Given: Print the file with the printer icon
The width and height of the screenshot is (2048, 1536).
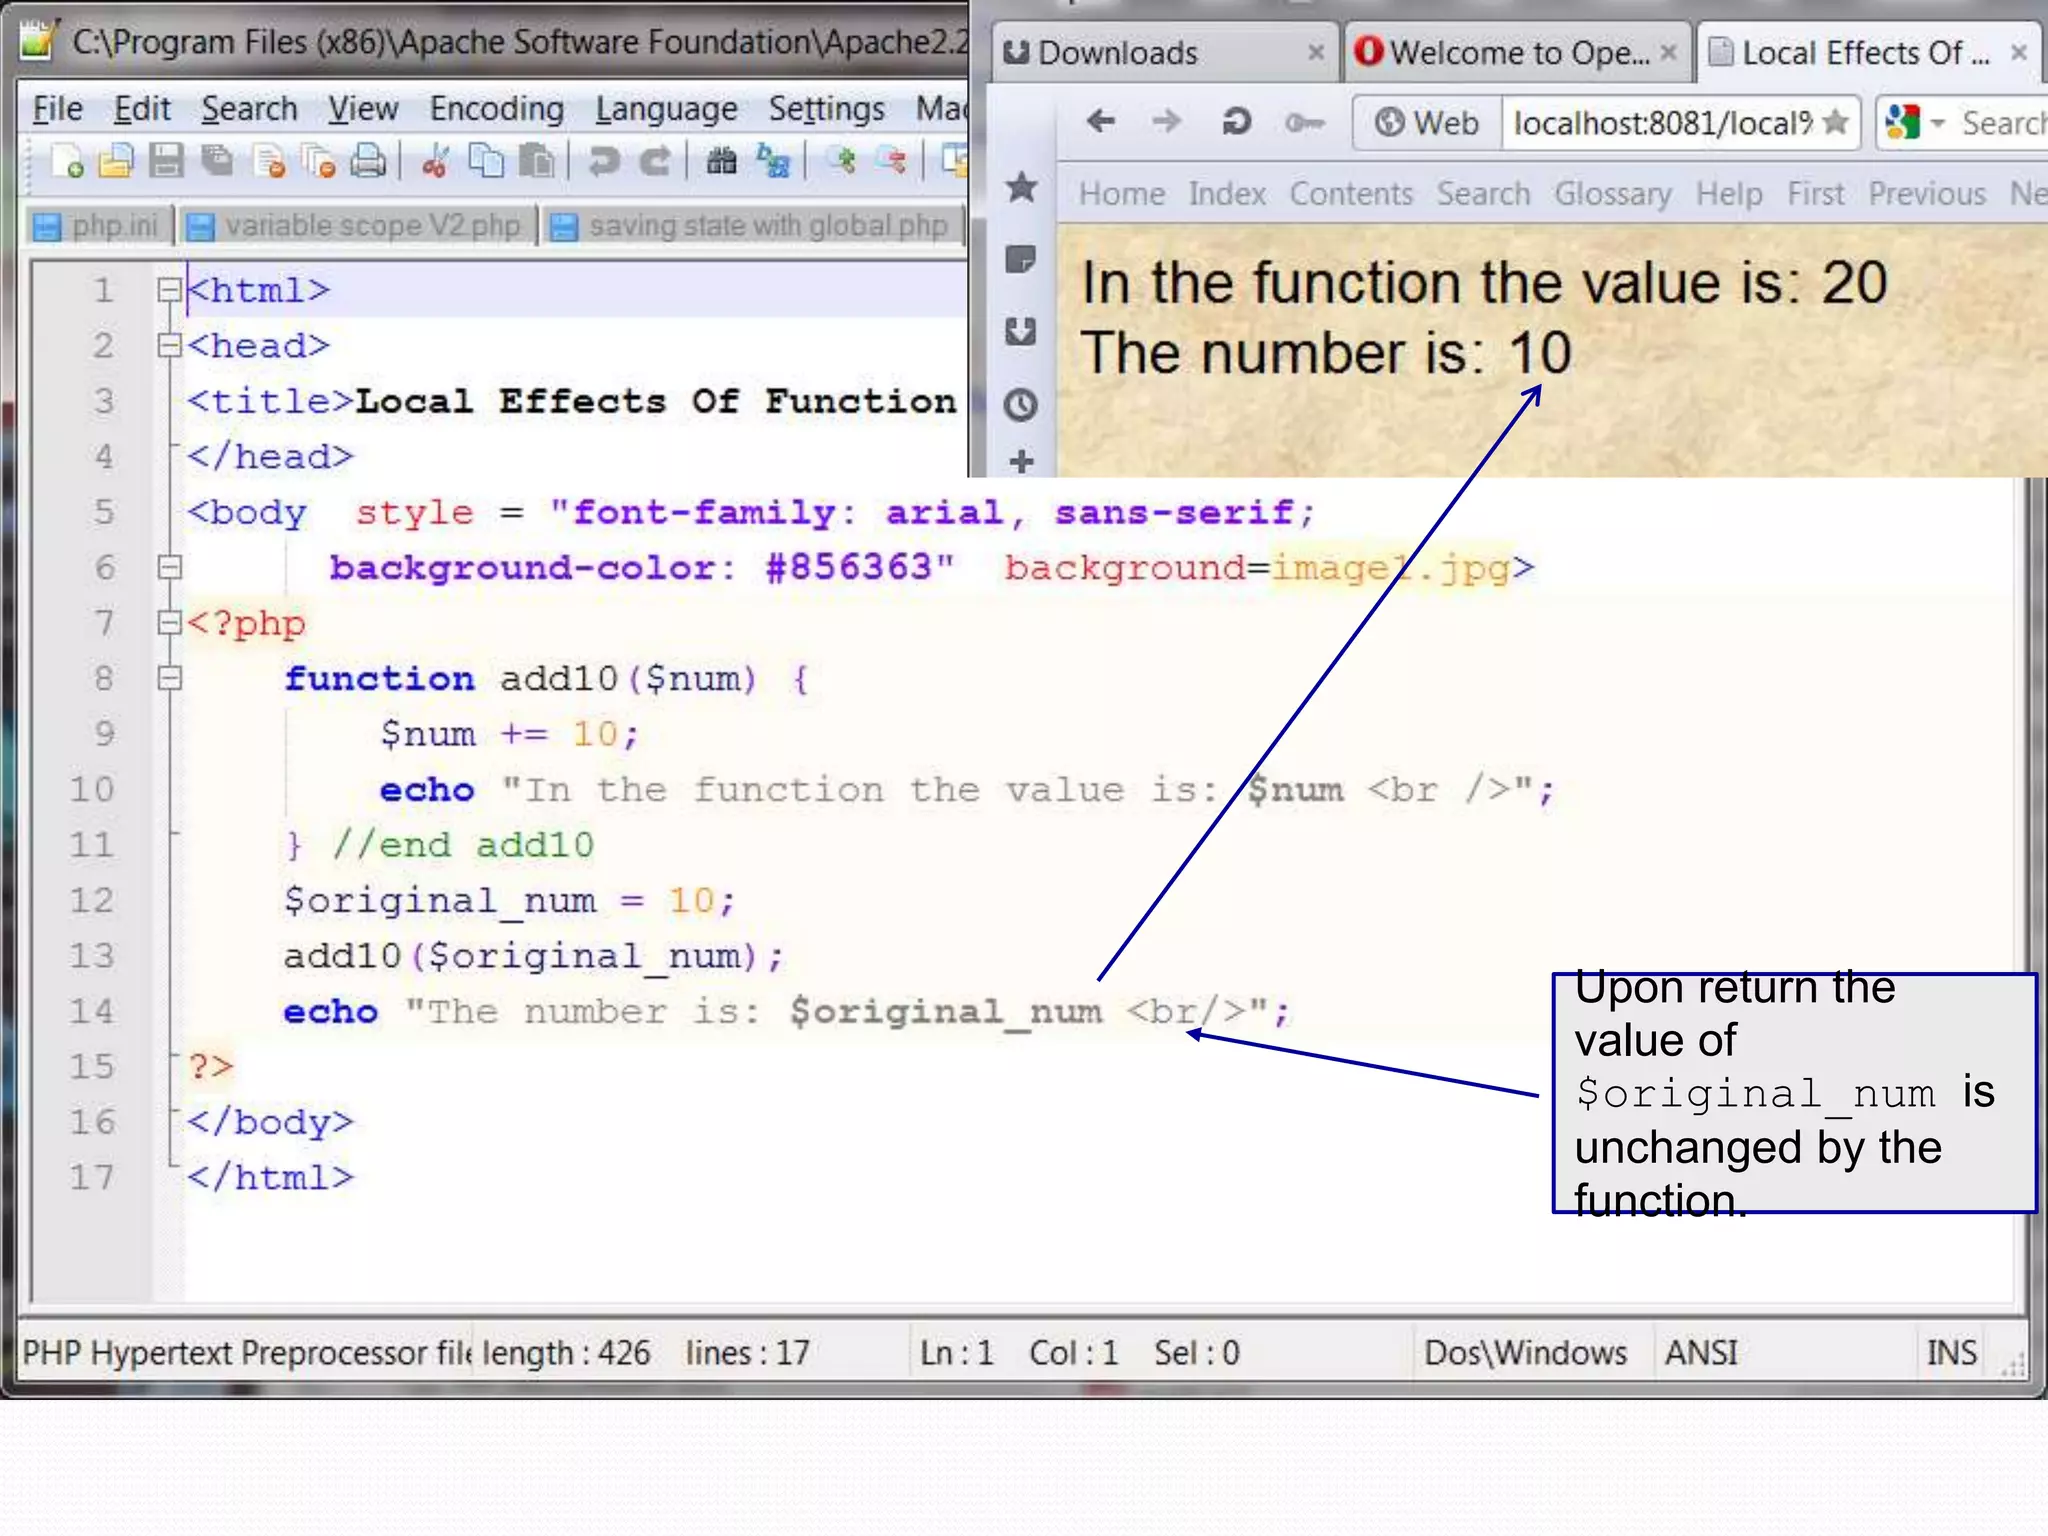Looking at the screenshot, I should pyautogui.click(x=368, y=161).
